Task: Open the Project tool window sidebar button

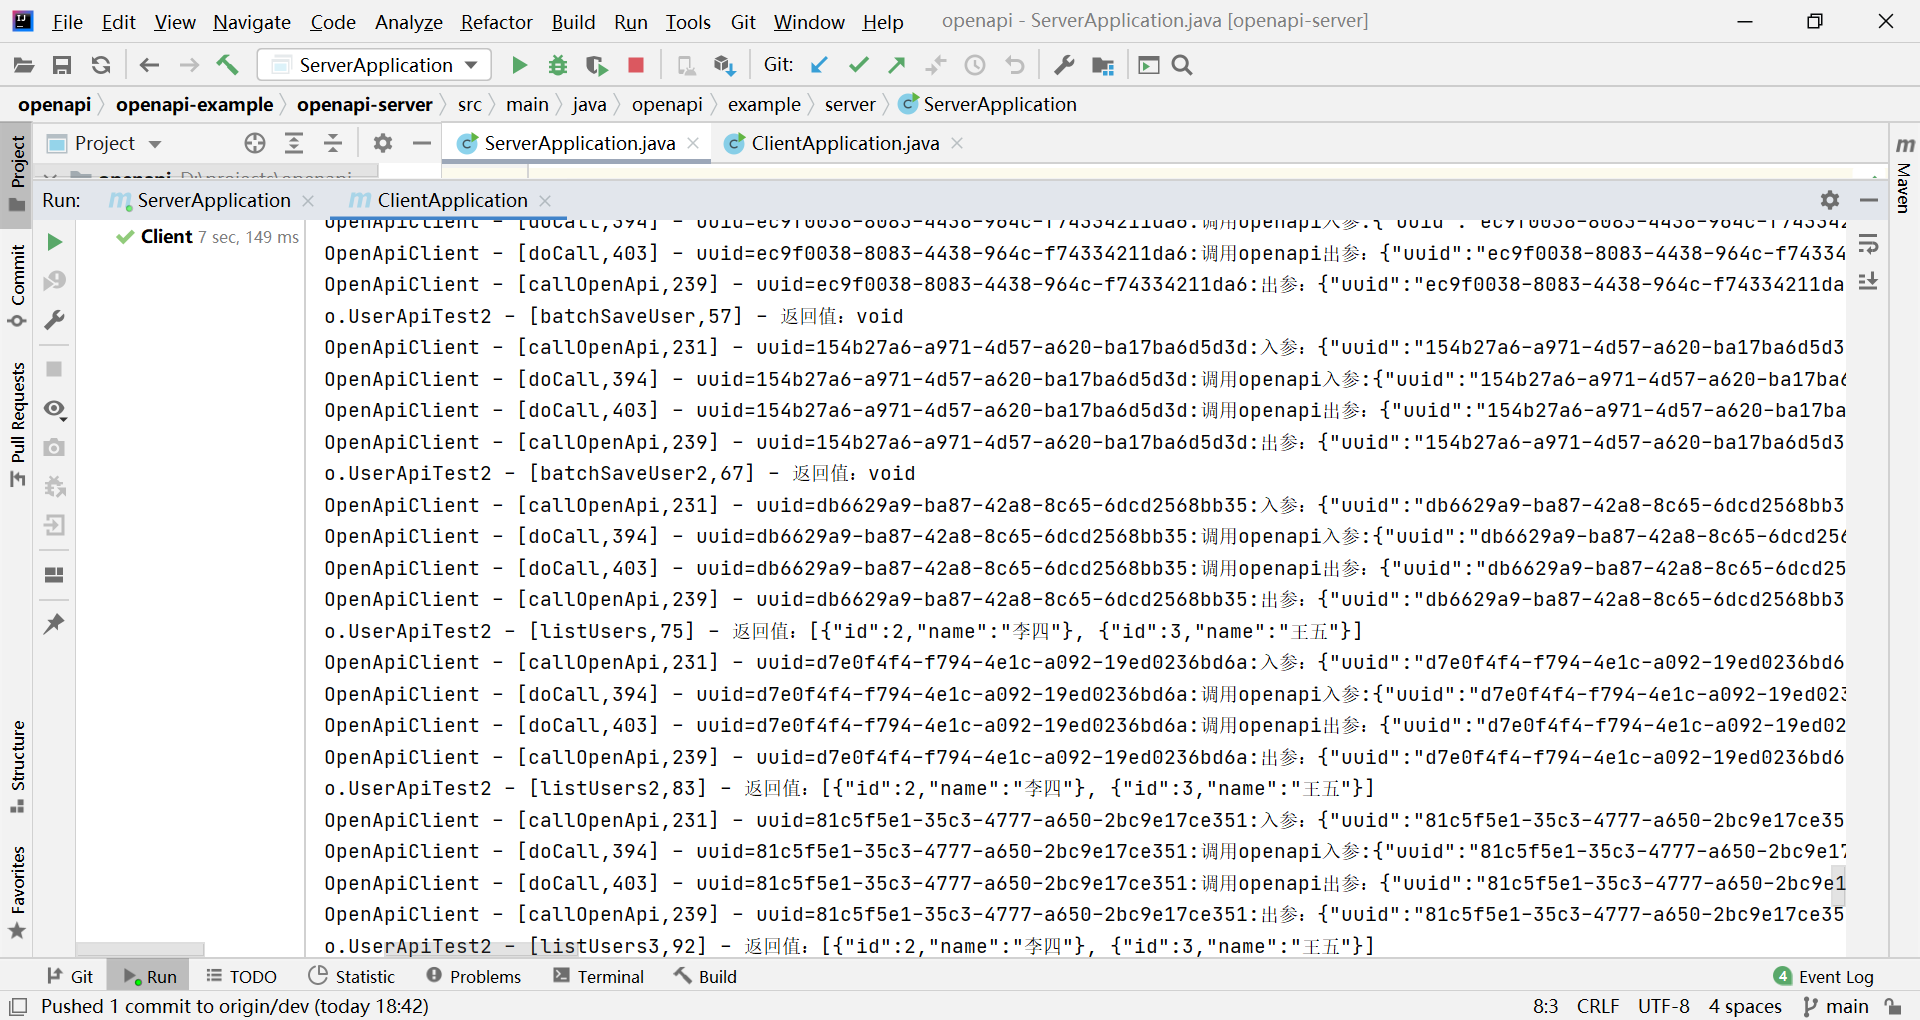Action: 17,173
